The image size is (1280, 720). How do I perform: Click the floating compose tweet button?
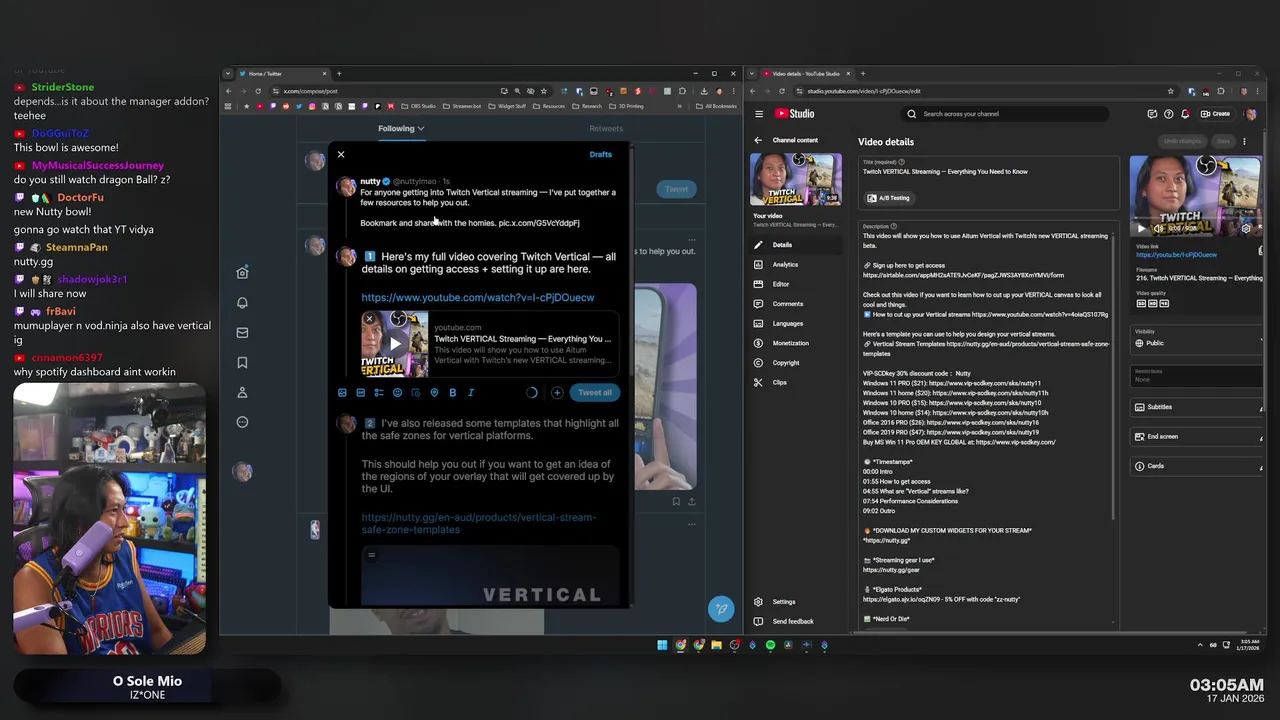click(721, 608)
